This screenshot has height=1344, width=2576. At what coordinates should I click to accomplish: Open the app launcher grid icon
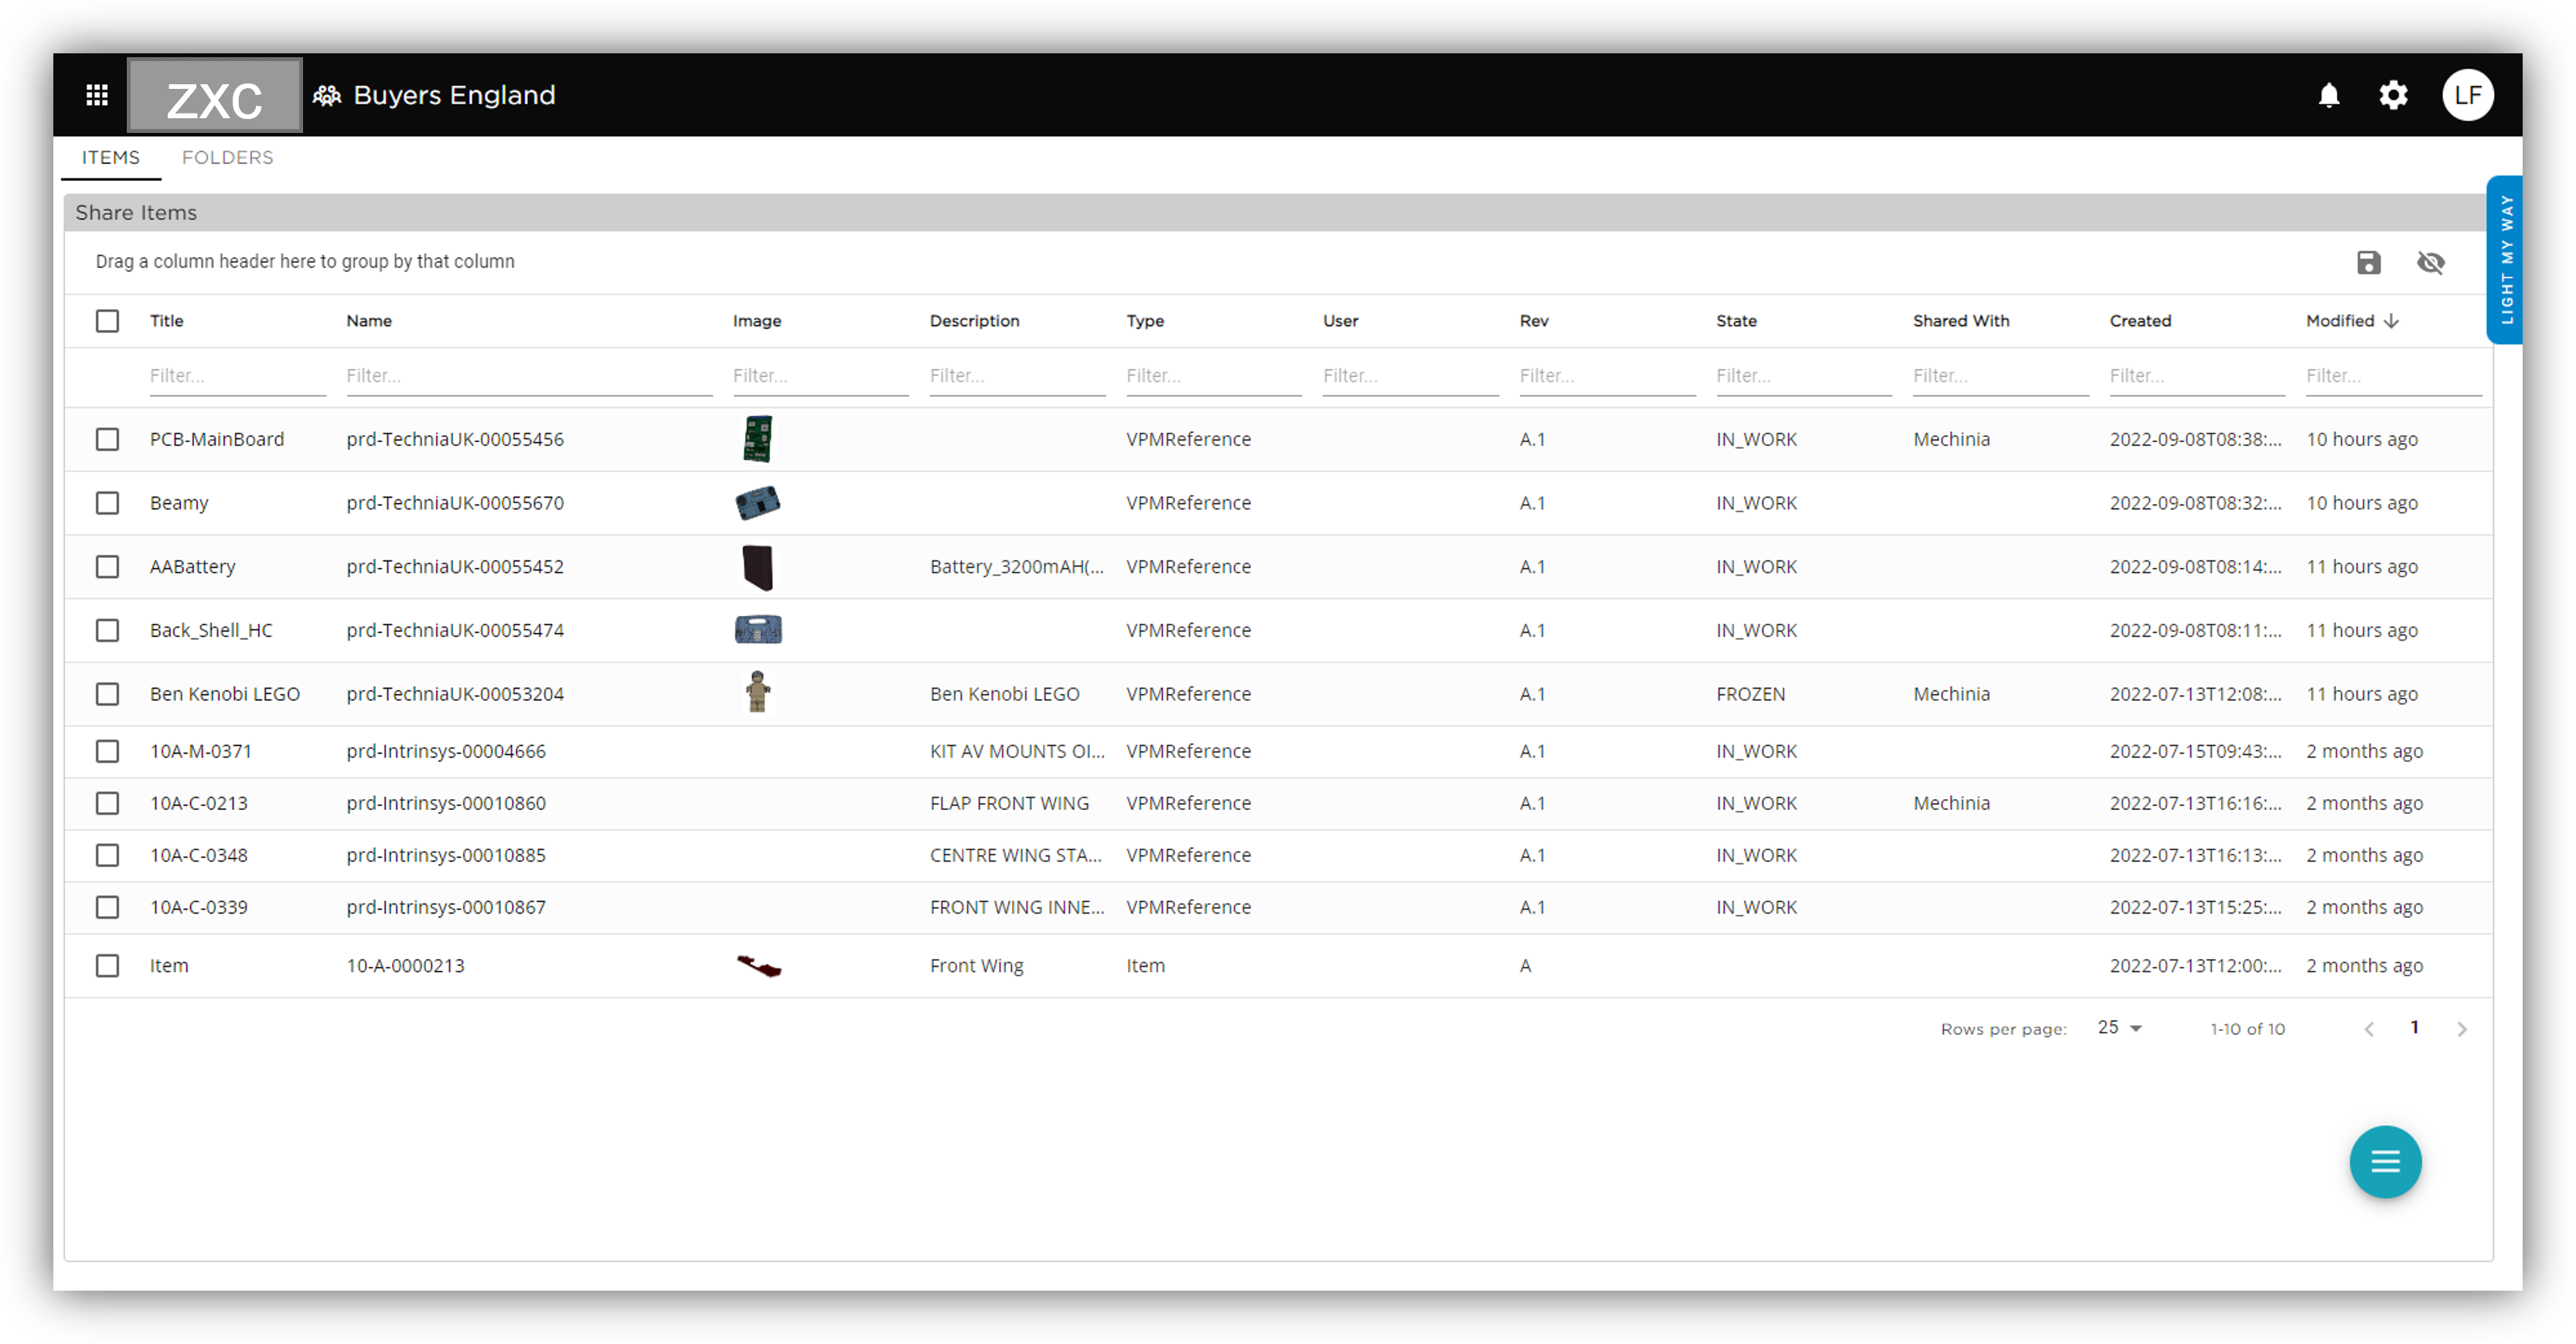click(96, 95)
